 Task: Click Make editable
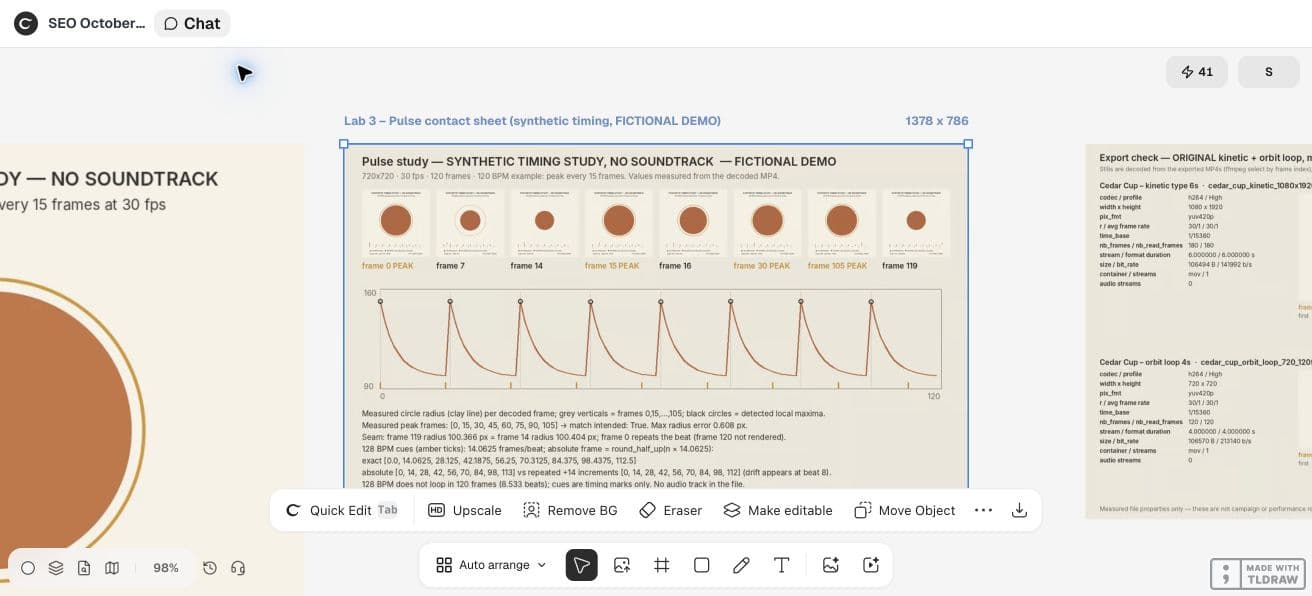tap(778, 510)
